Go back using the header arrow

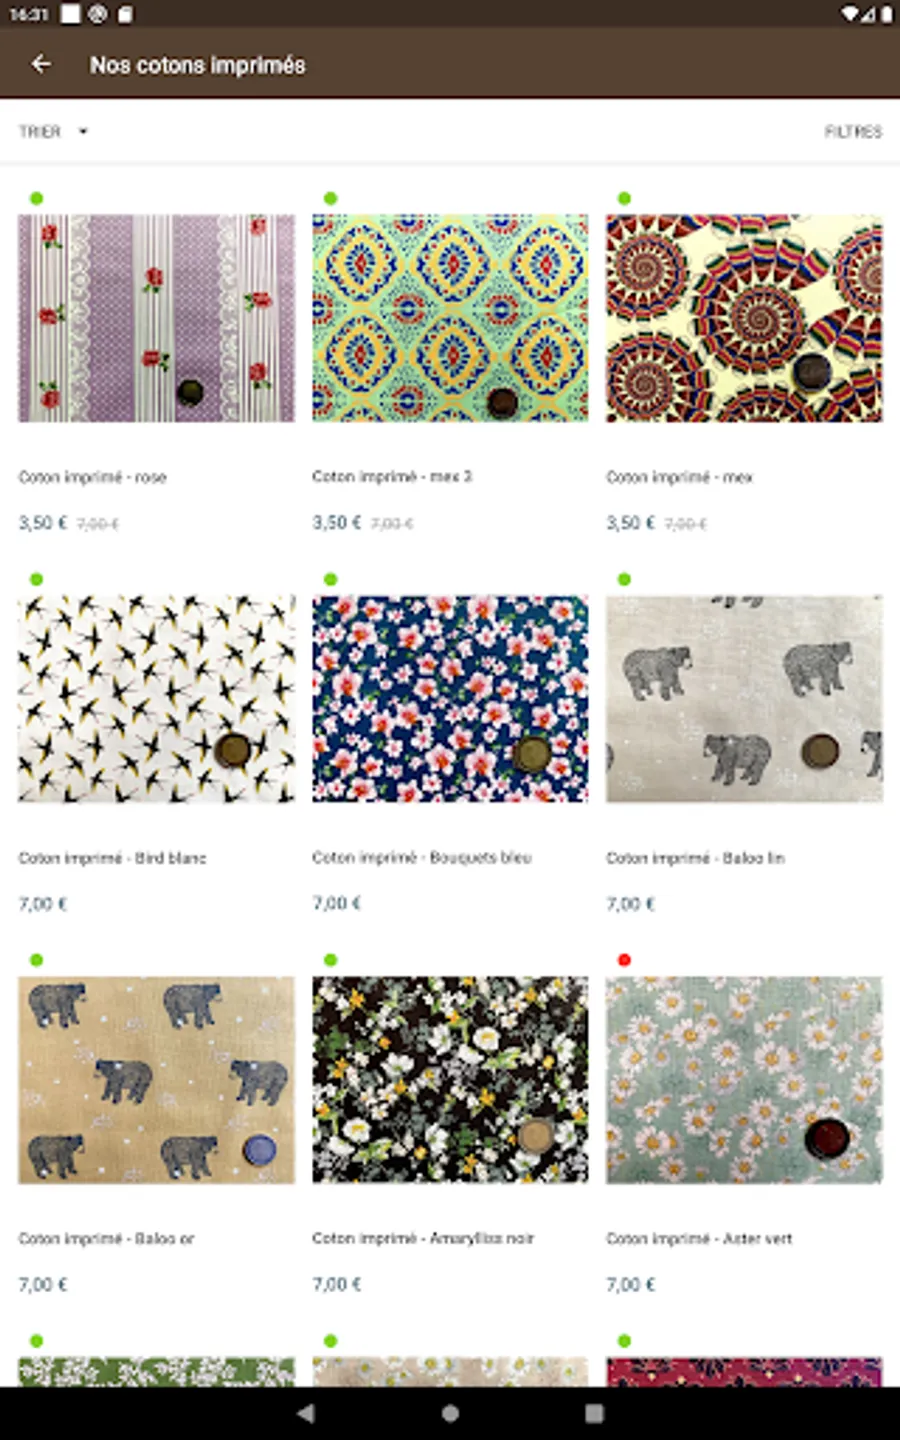[x=41, y=64]
